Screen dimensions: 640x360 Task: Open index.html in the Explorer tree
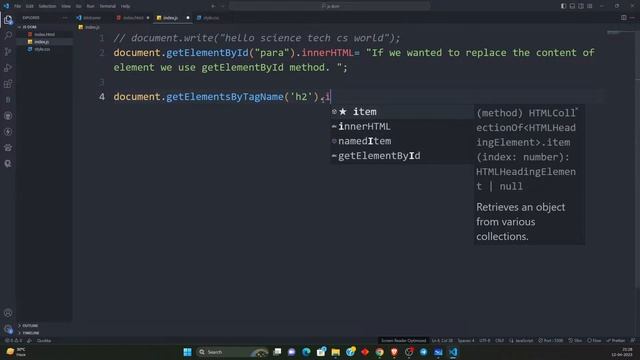point(44,34)
